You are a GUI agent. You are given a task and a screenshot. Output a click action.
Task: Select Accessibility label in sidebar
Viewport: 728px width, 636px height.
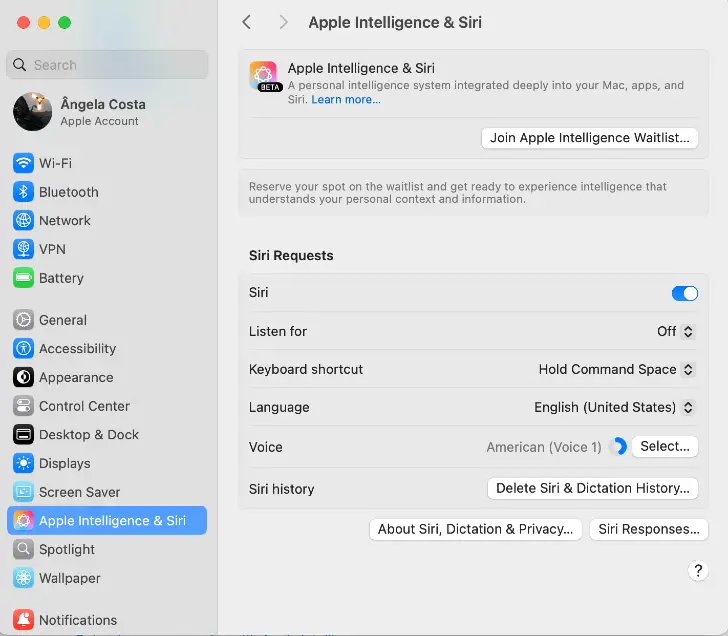point(78,349)
